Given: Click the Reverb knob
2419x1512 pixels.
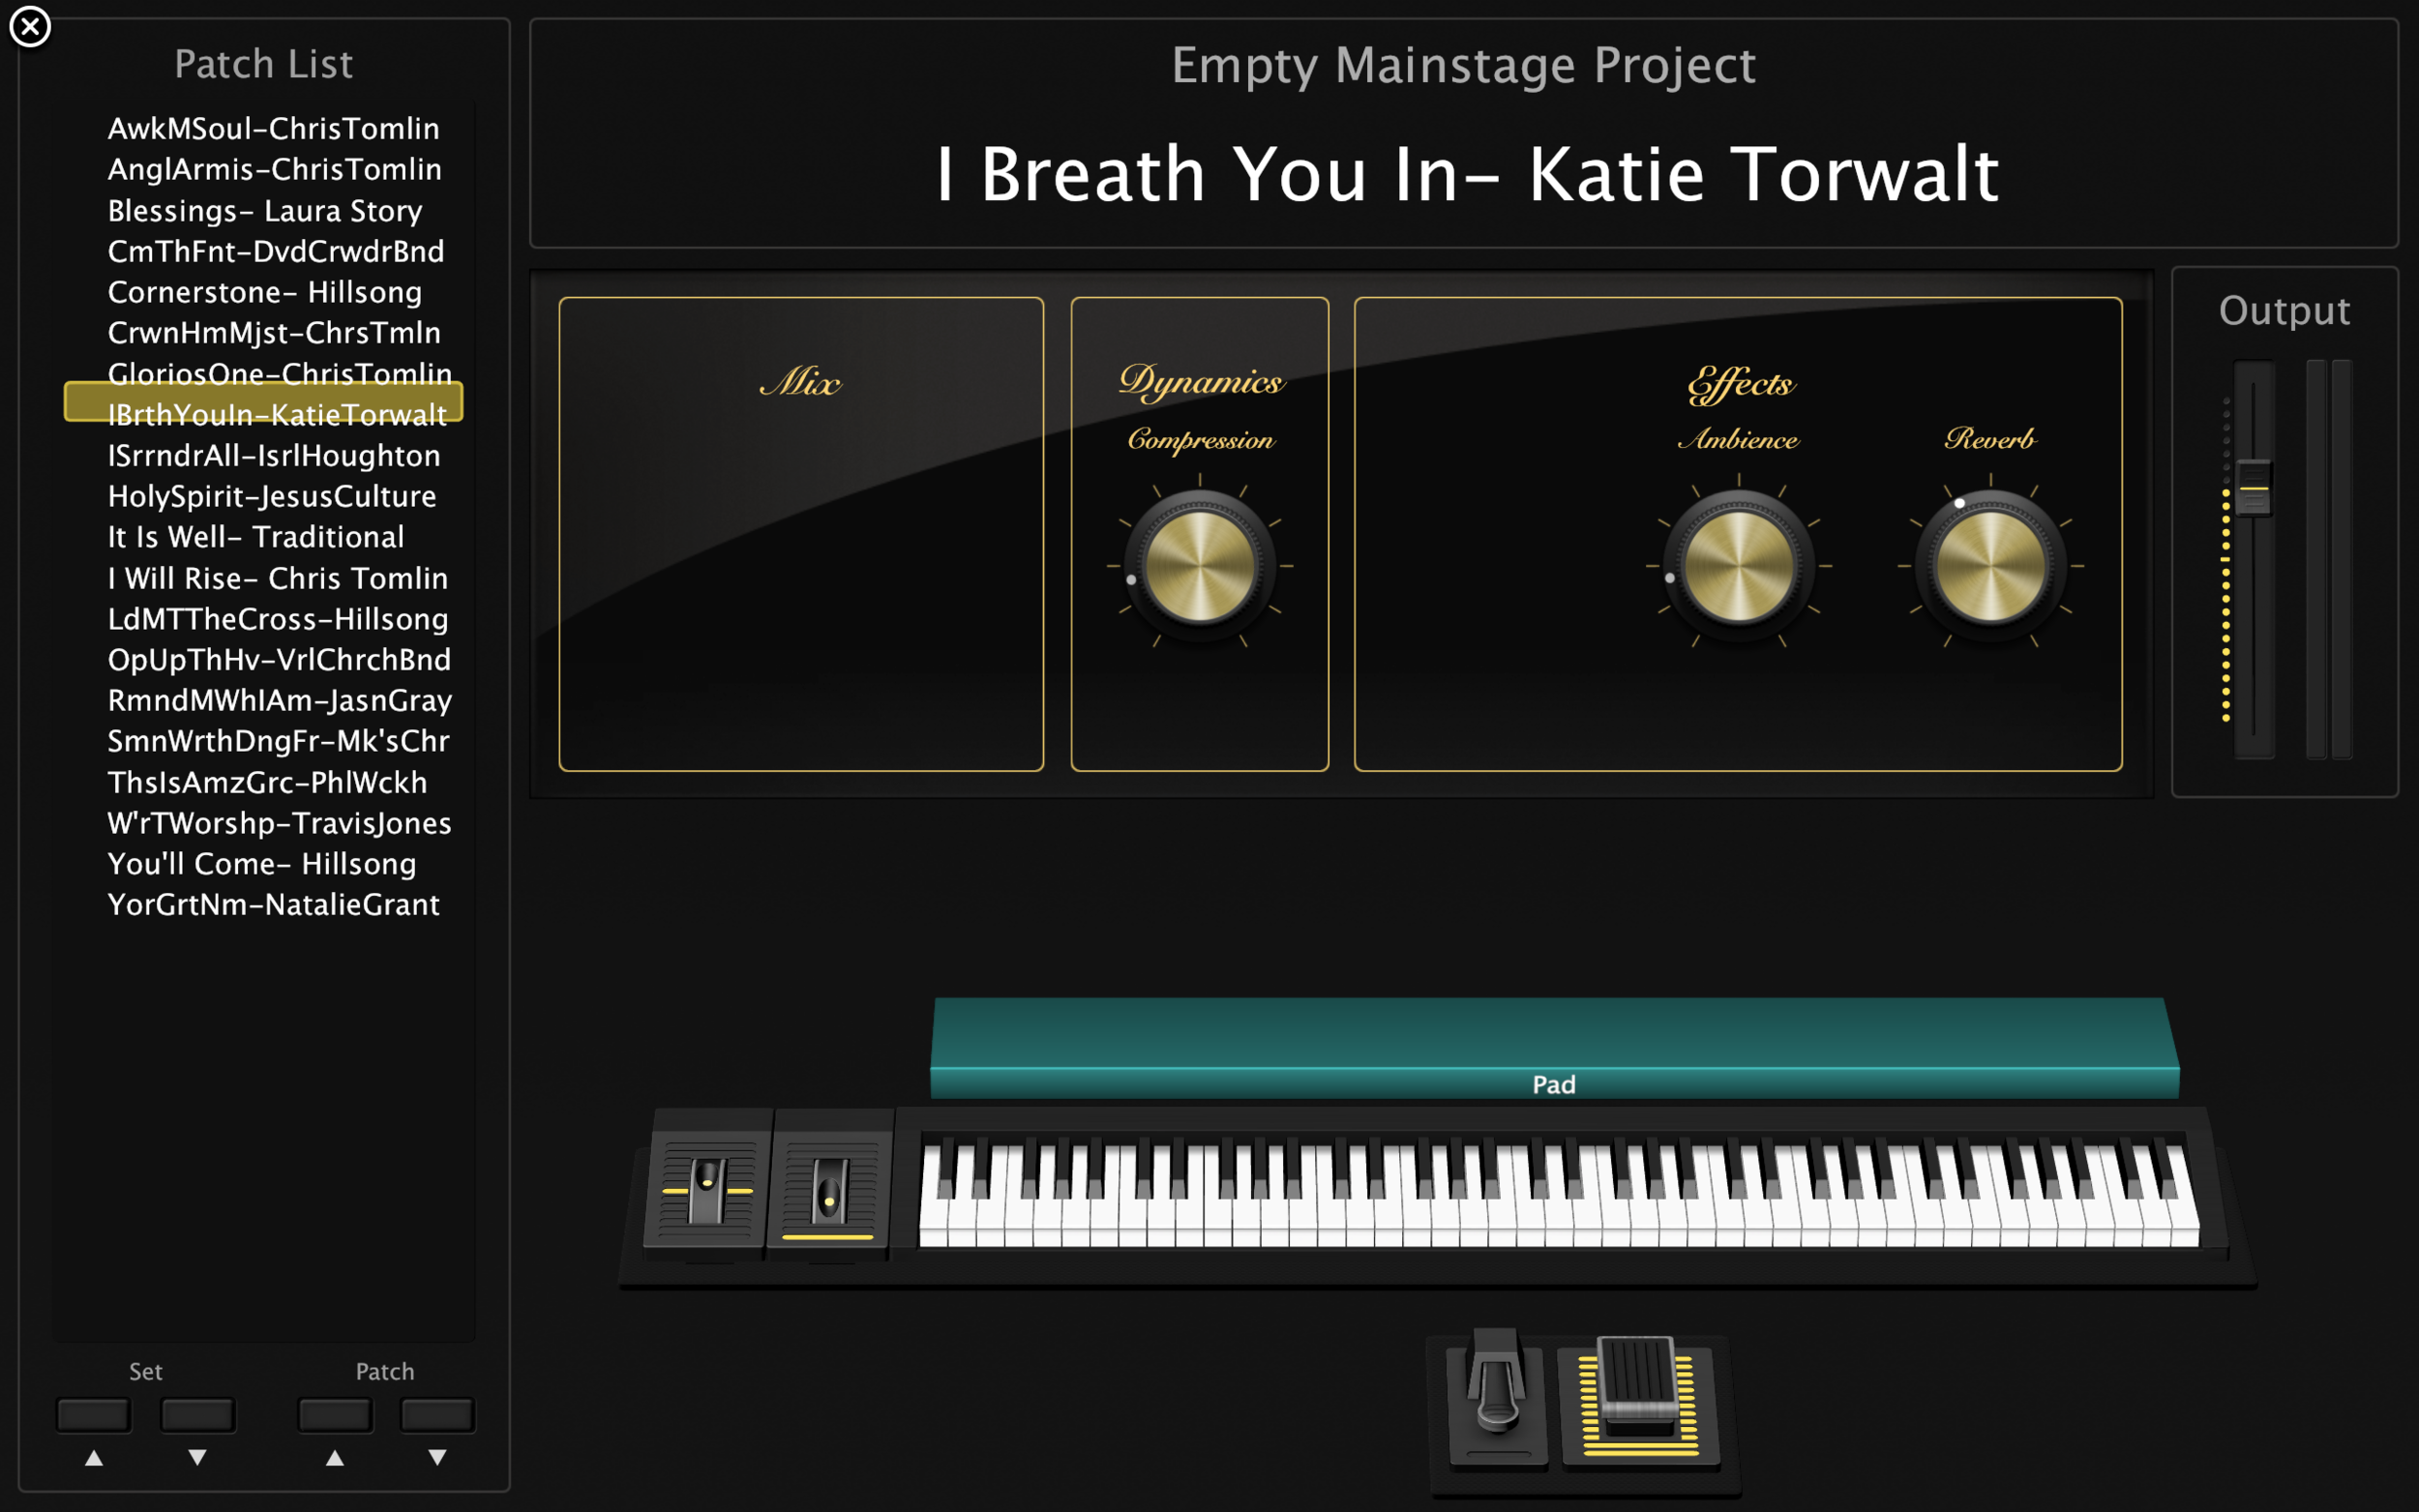Looking at the screenshot, I should click(x=1991, y=565).
